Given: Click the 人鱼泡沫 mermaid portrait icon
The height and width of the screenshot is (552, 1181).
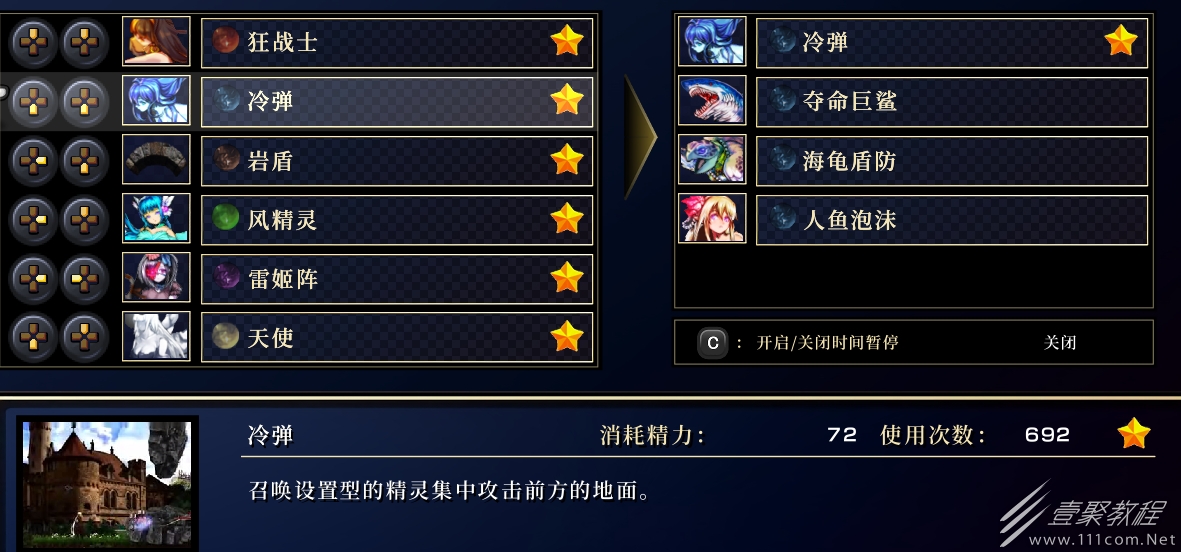Looking at the screenshot, I should pos(712,219).
